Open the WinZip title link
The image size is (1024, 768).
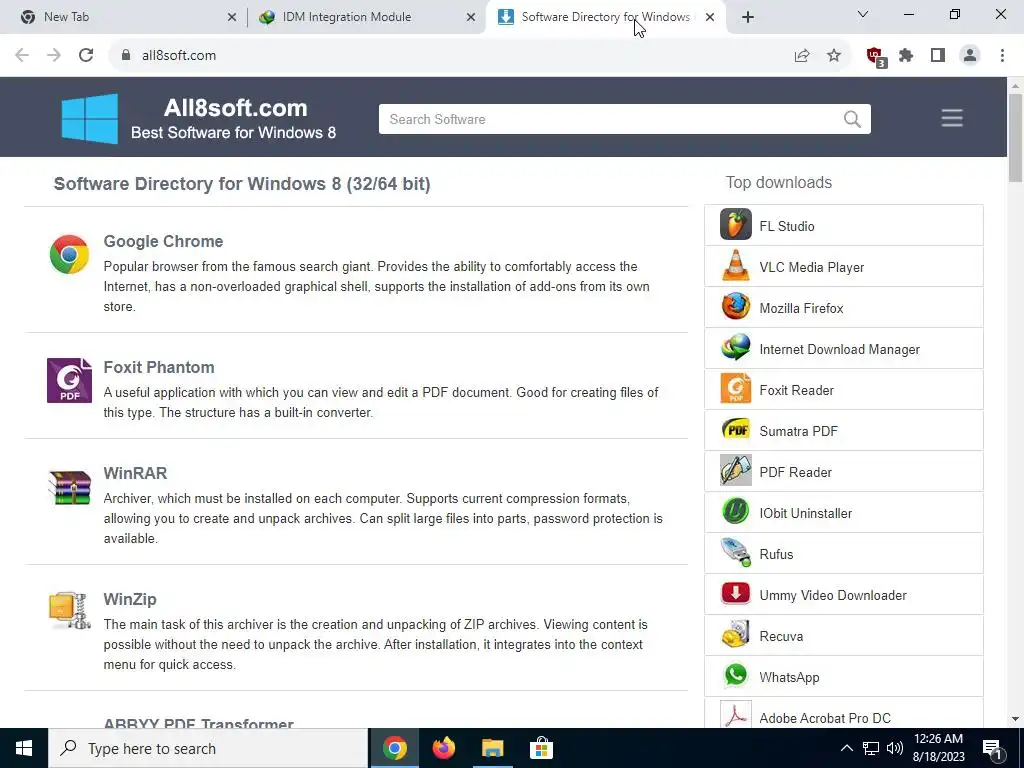click(130, 599)
